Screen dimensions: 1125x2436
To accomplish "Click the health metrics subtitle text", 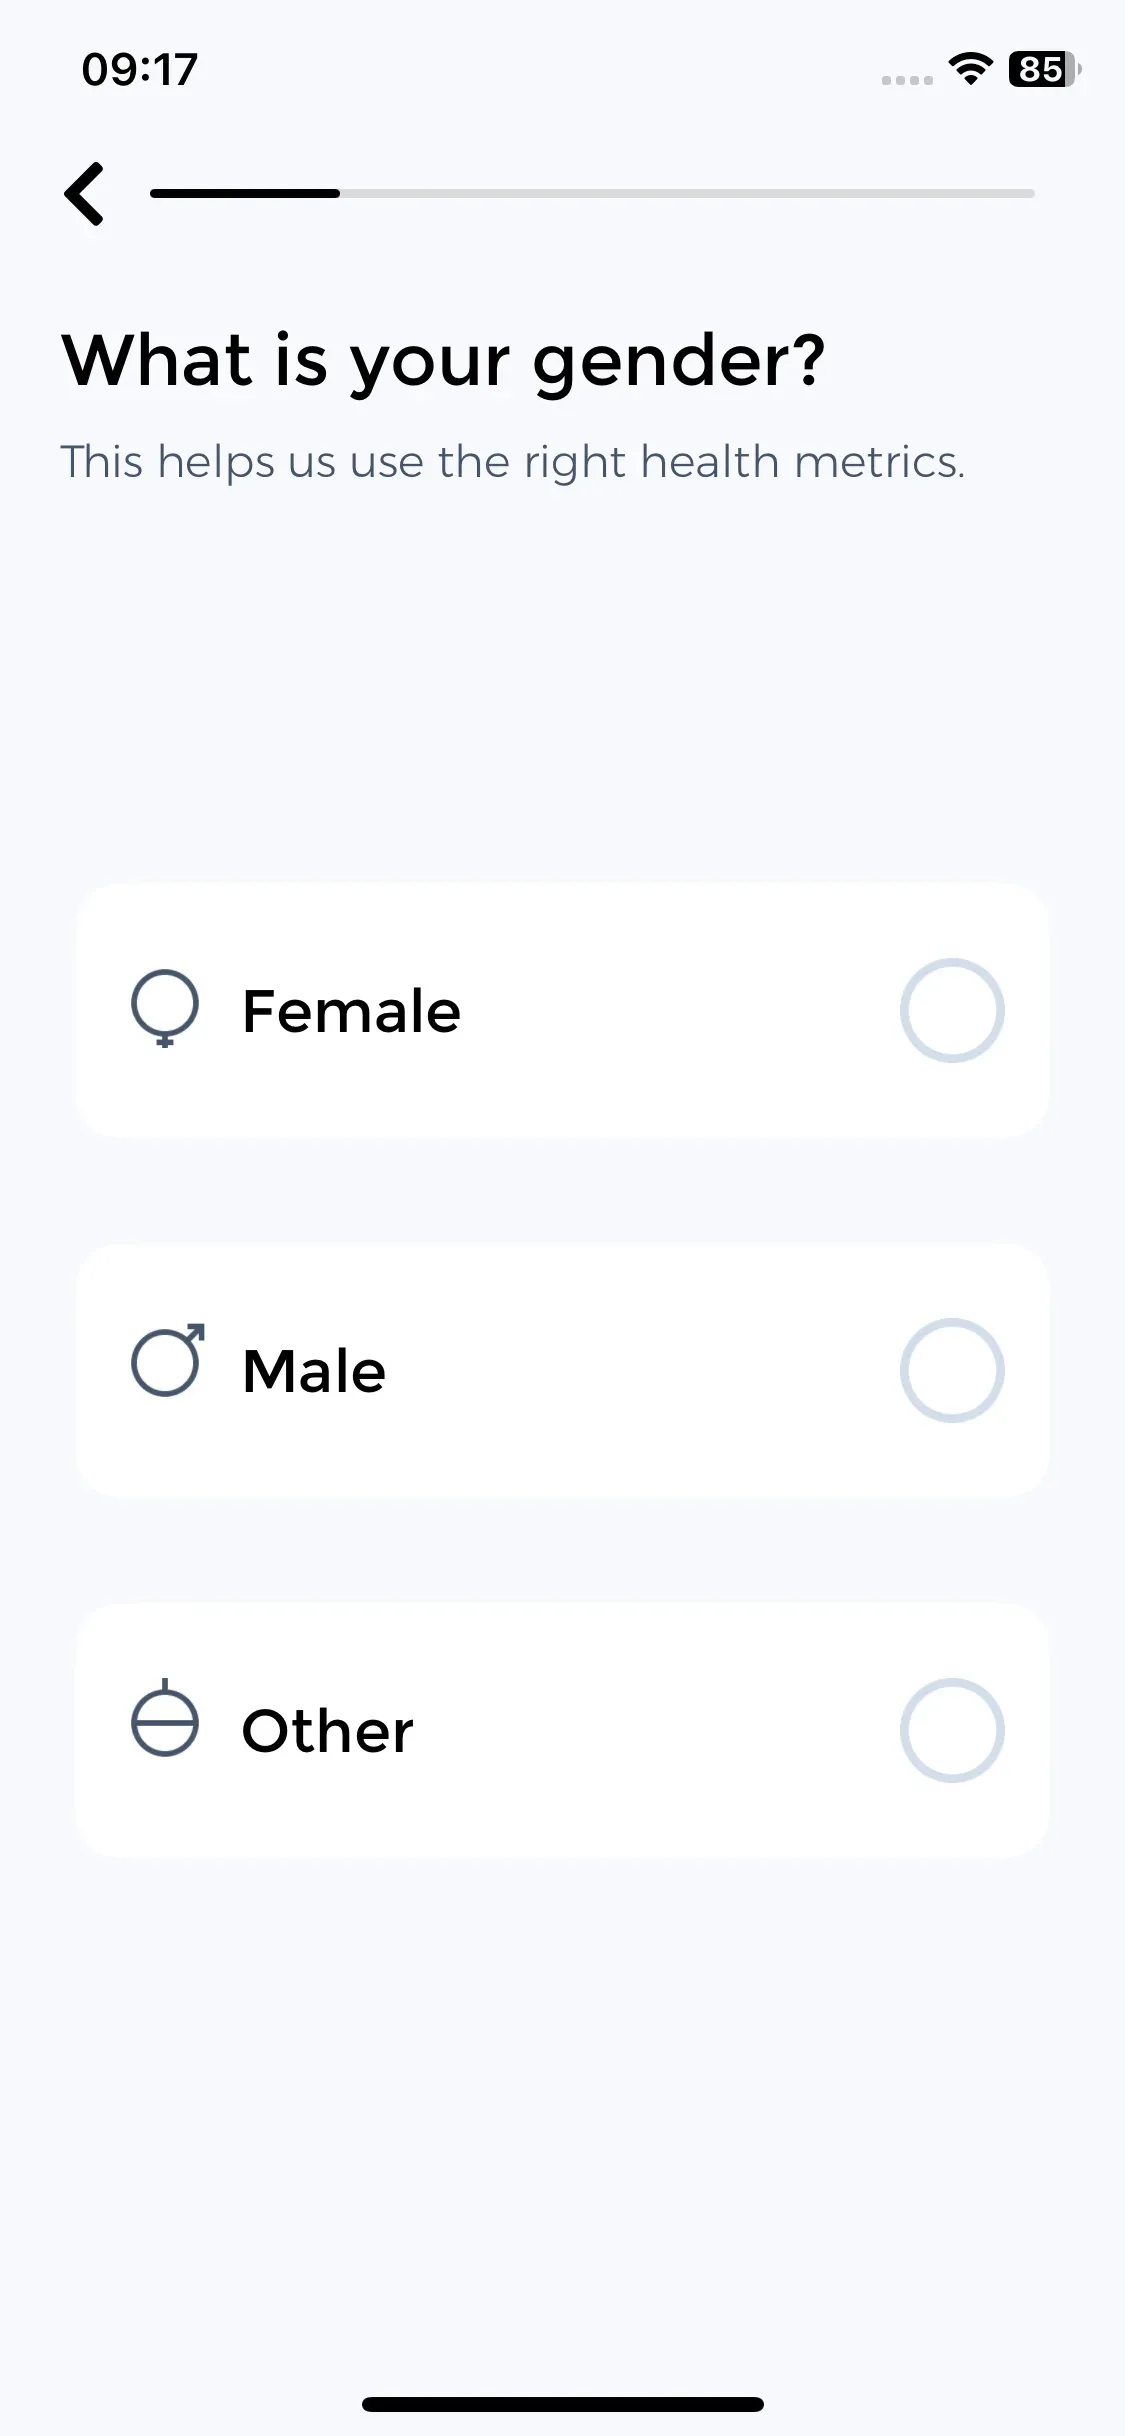I will (513, 462).
